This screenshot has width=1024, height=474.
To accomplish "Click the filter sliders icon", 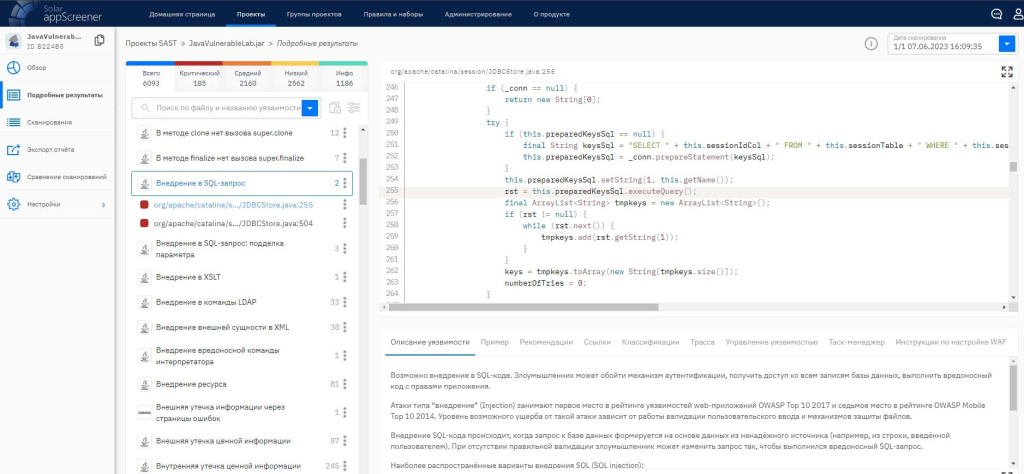I will point(355,108).
